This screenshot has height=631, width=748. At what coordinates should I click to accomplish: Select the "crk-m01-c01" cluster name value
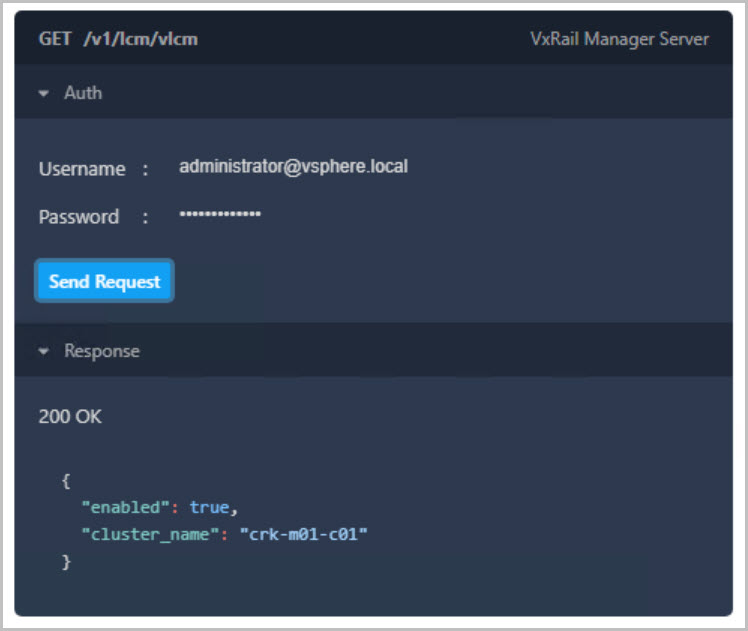(303, 535)
